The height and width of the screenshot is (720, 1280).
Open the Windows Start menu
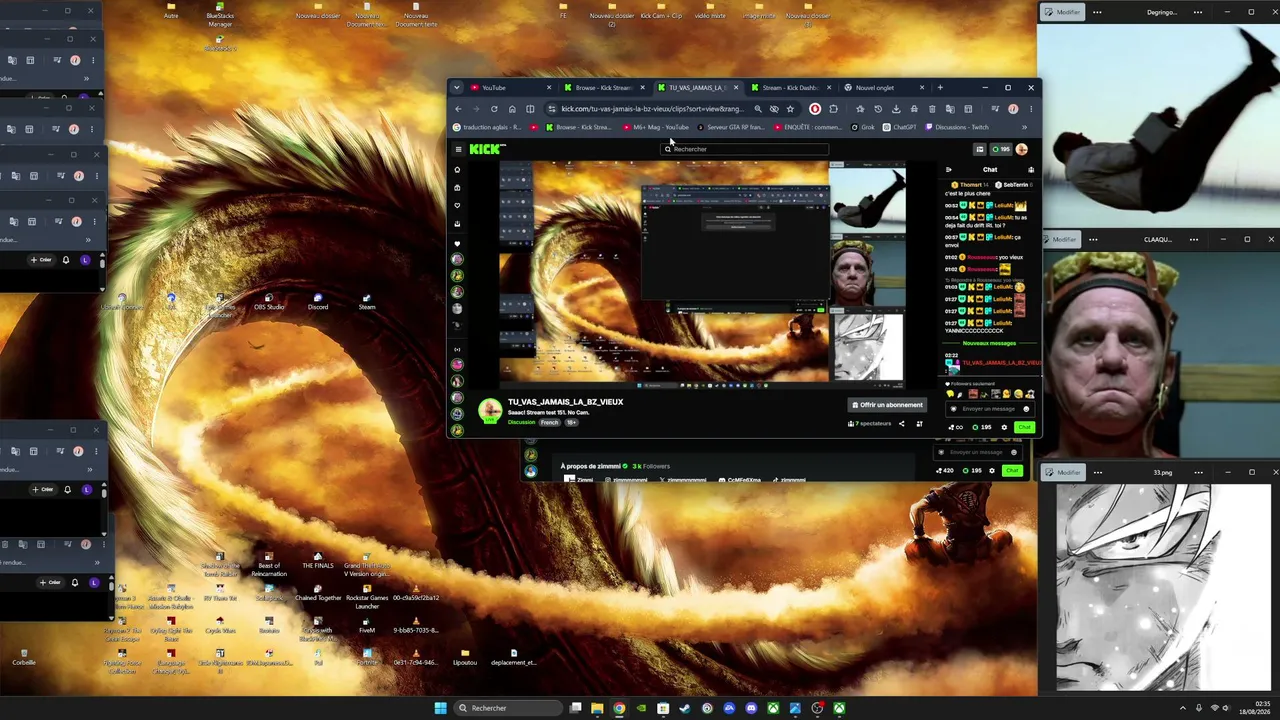pos(440,708)
